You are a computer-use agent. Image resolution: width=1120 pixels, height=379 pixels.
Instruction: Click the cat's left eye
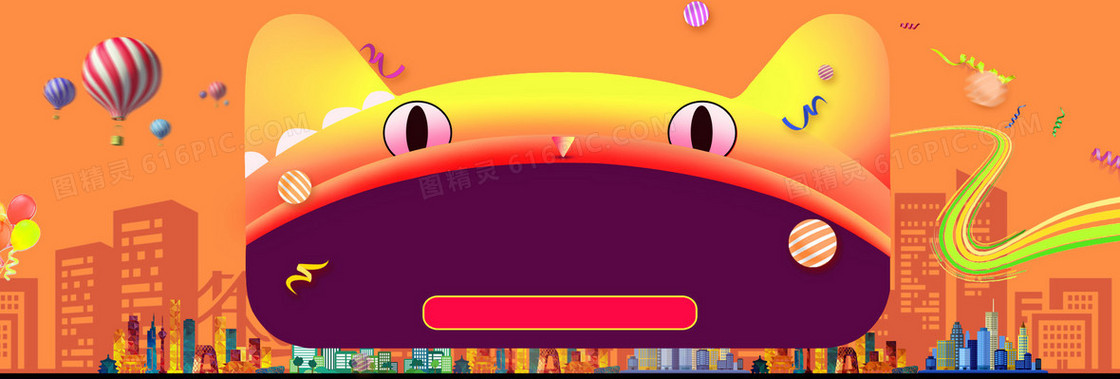pos(417,128)
